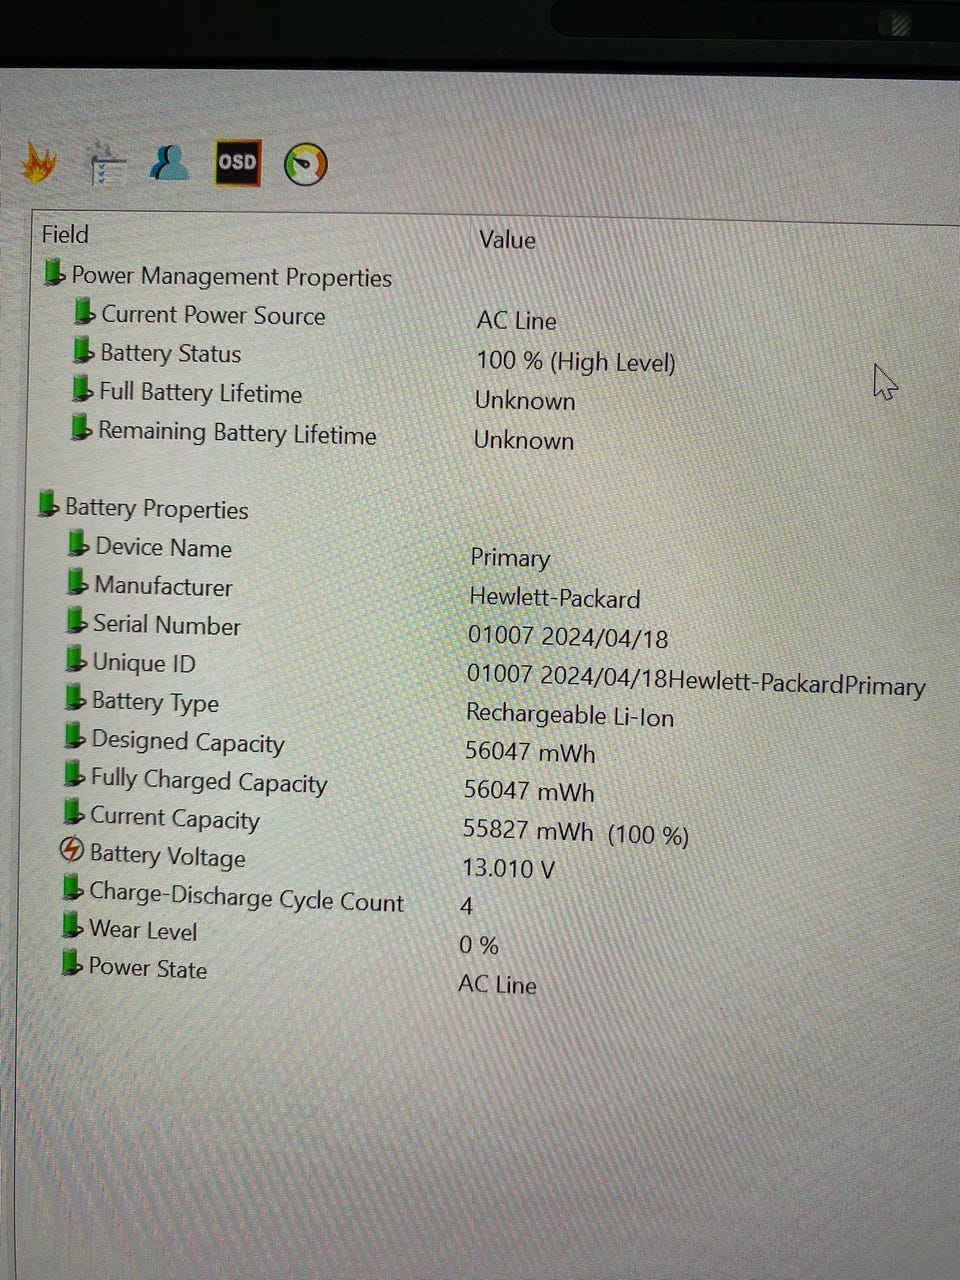960x1280 pixels.
Task: Click the user support person icon
Action: (x=169, y=163)
